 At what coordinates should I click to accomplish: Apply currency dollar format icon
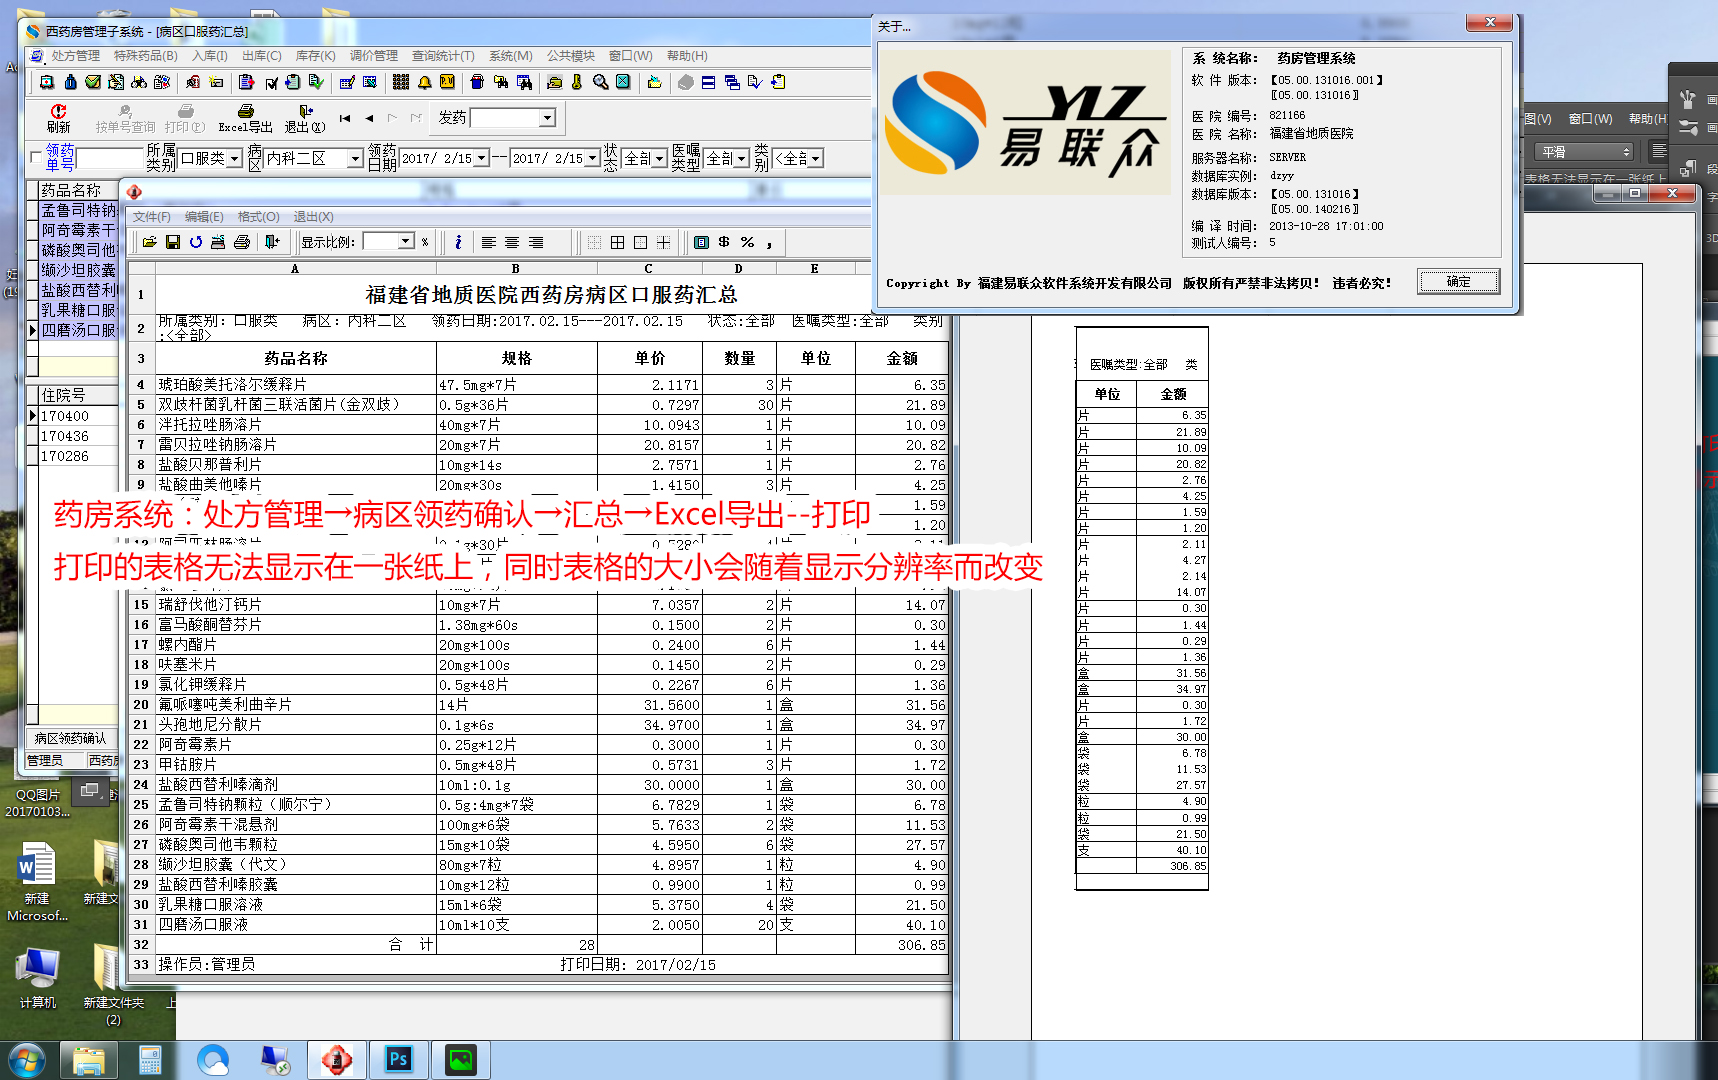coord(724,242)
